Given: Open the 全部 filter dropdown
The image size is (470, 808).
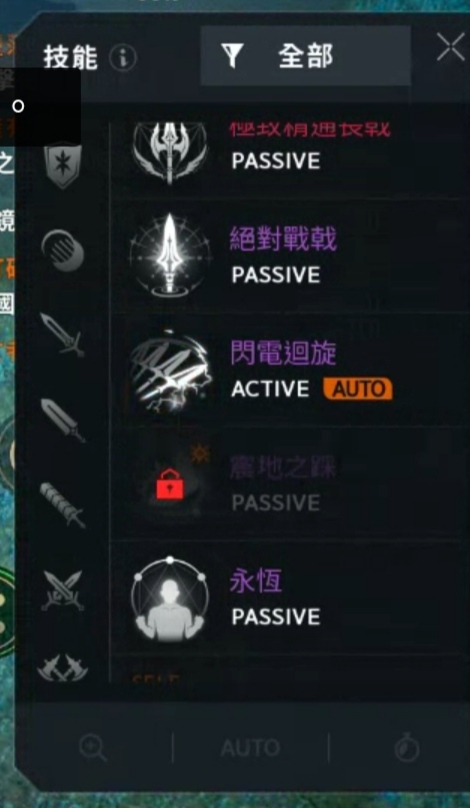Looking at the screenshot, I should click(305, 56).
